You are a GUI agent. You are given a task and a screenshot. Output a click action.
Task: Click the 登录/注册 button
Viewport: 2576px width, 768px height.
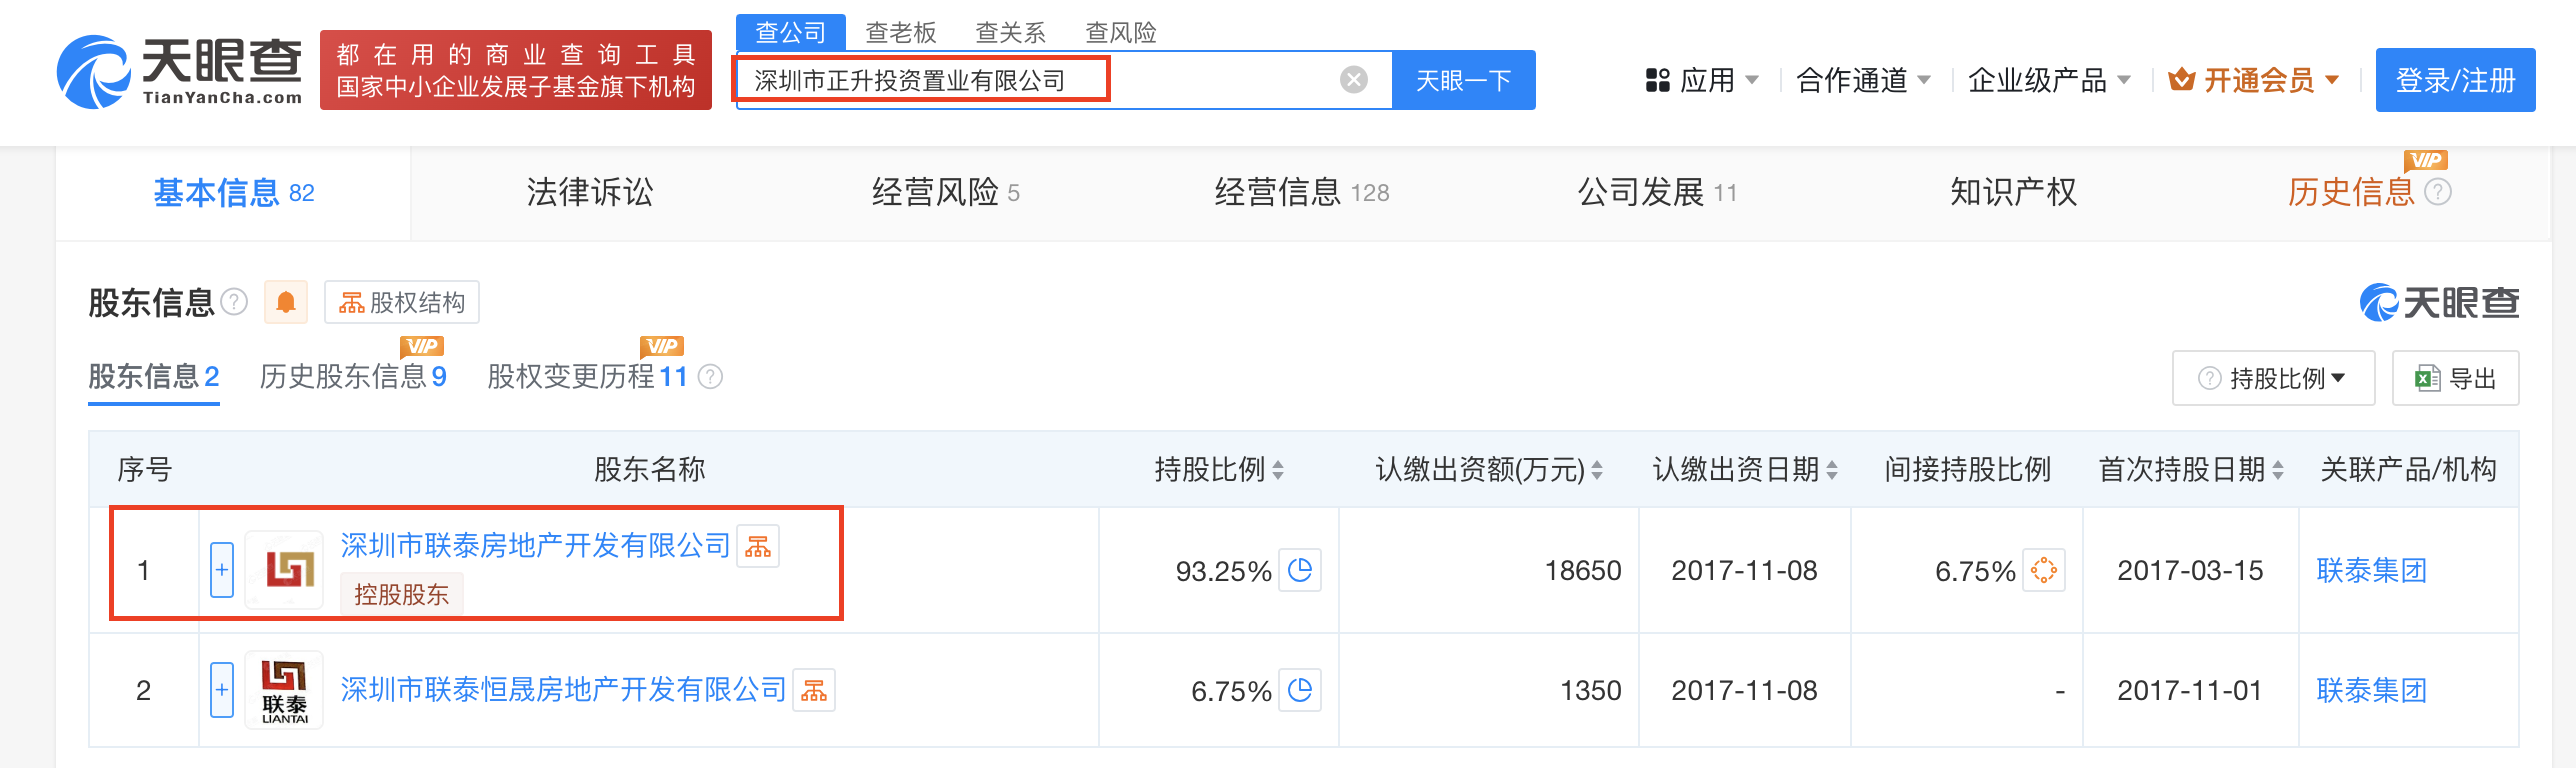pos(2455,80)
